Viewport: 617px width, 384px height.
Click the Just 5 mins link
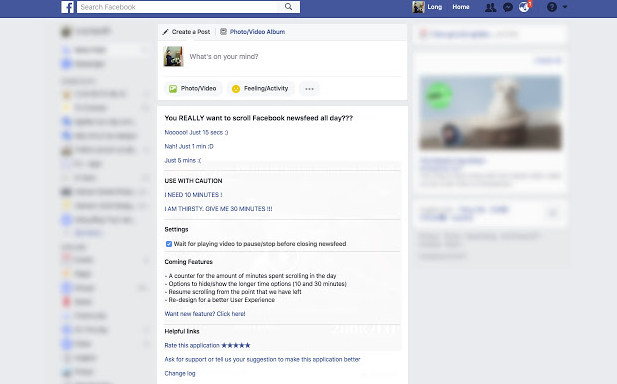[x=183, y=161]
